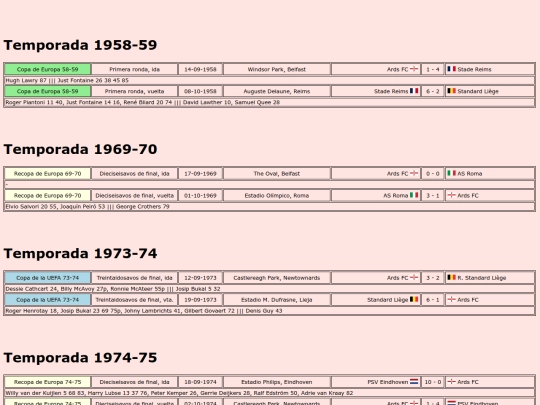Viewport: 540px width, 405px height.
Task: Click the date cell '14-09-1958'
Action: tap(200, 69)
